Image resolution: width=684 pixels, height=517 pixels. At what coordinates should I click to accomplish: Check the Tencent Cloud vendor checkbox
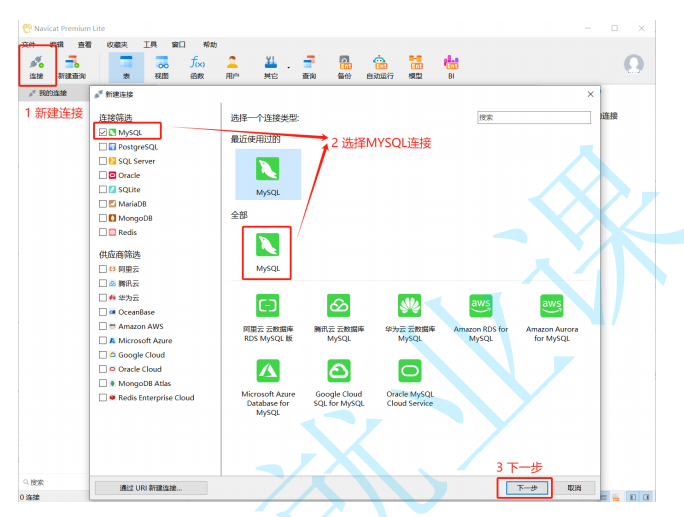coord(103,283)
